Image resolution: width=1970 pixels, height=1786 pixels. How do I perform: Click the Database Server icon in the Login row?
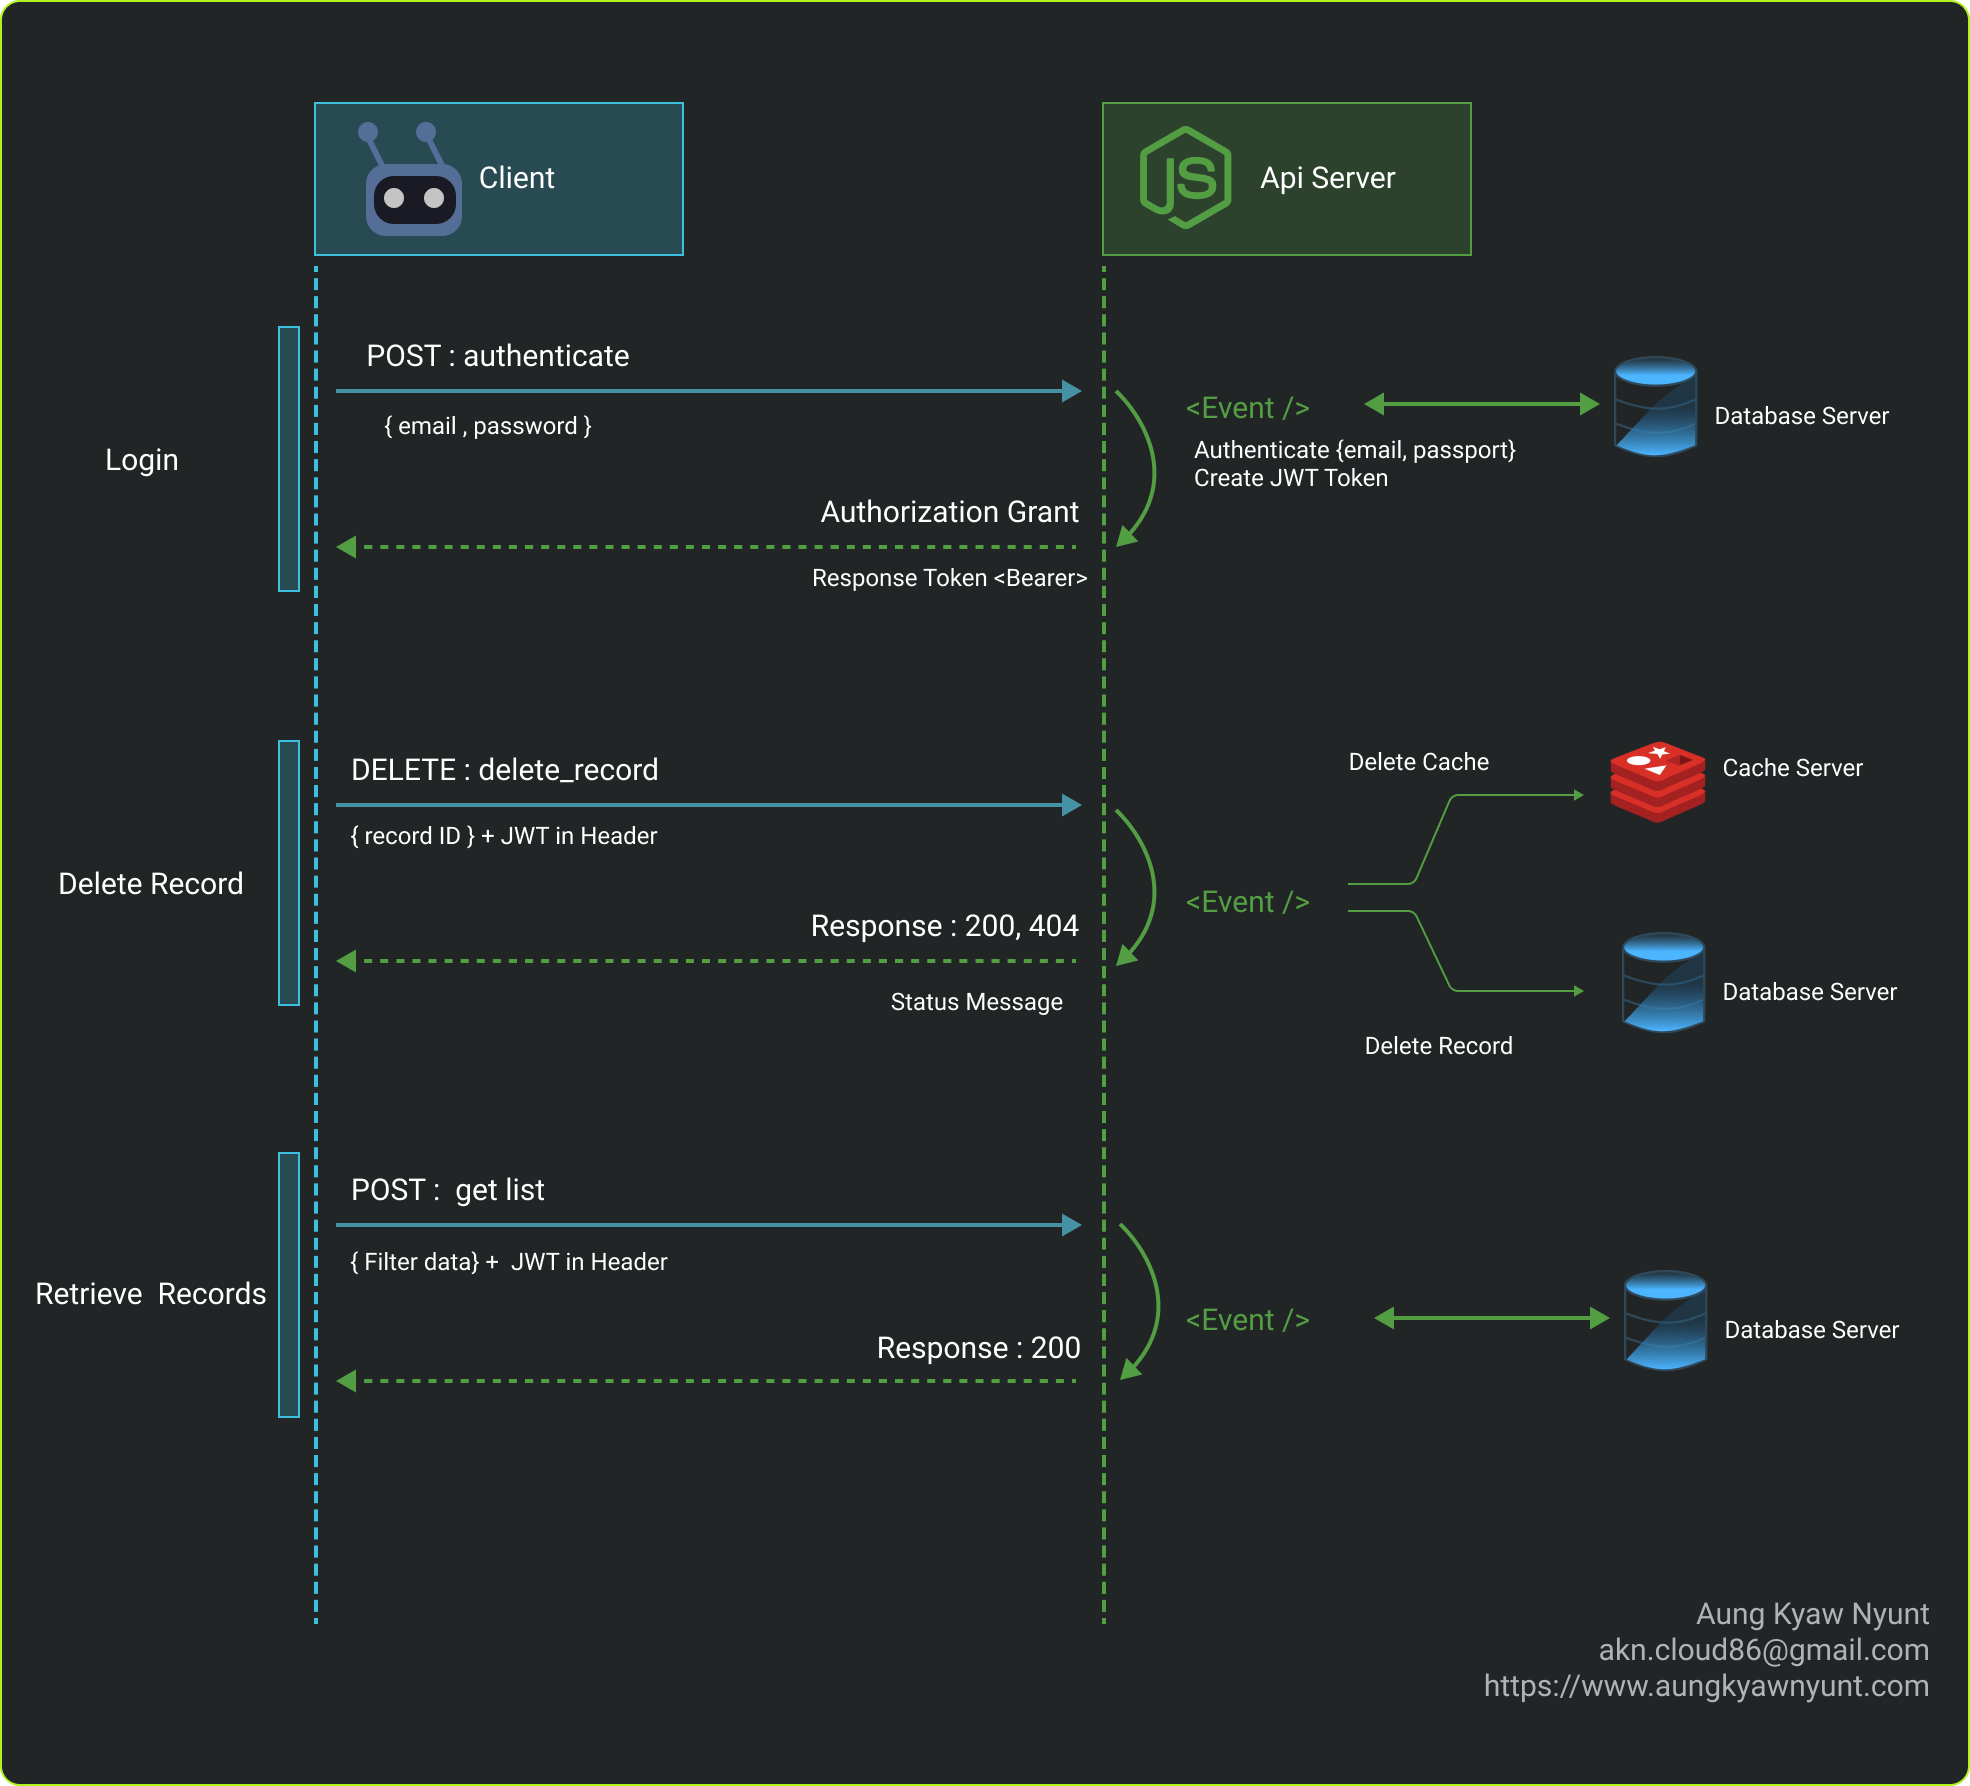(x=1655, y=406)
